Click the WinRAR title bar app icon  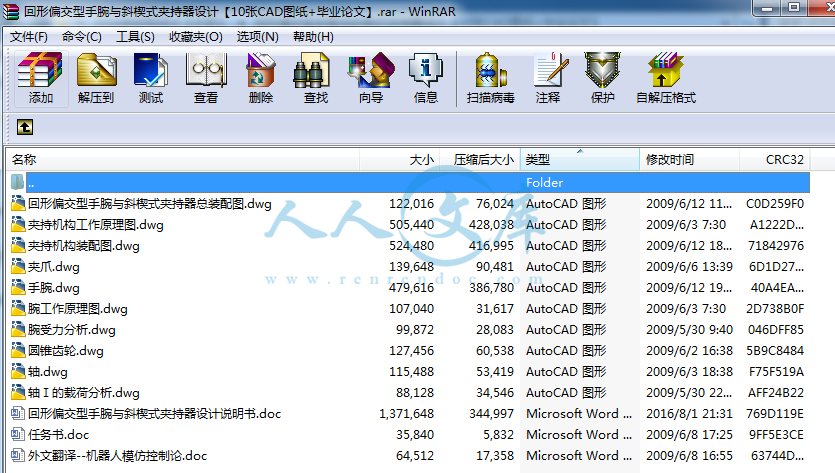(x=11, y=12)
